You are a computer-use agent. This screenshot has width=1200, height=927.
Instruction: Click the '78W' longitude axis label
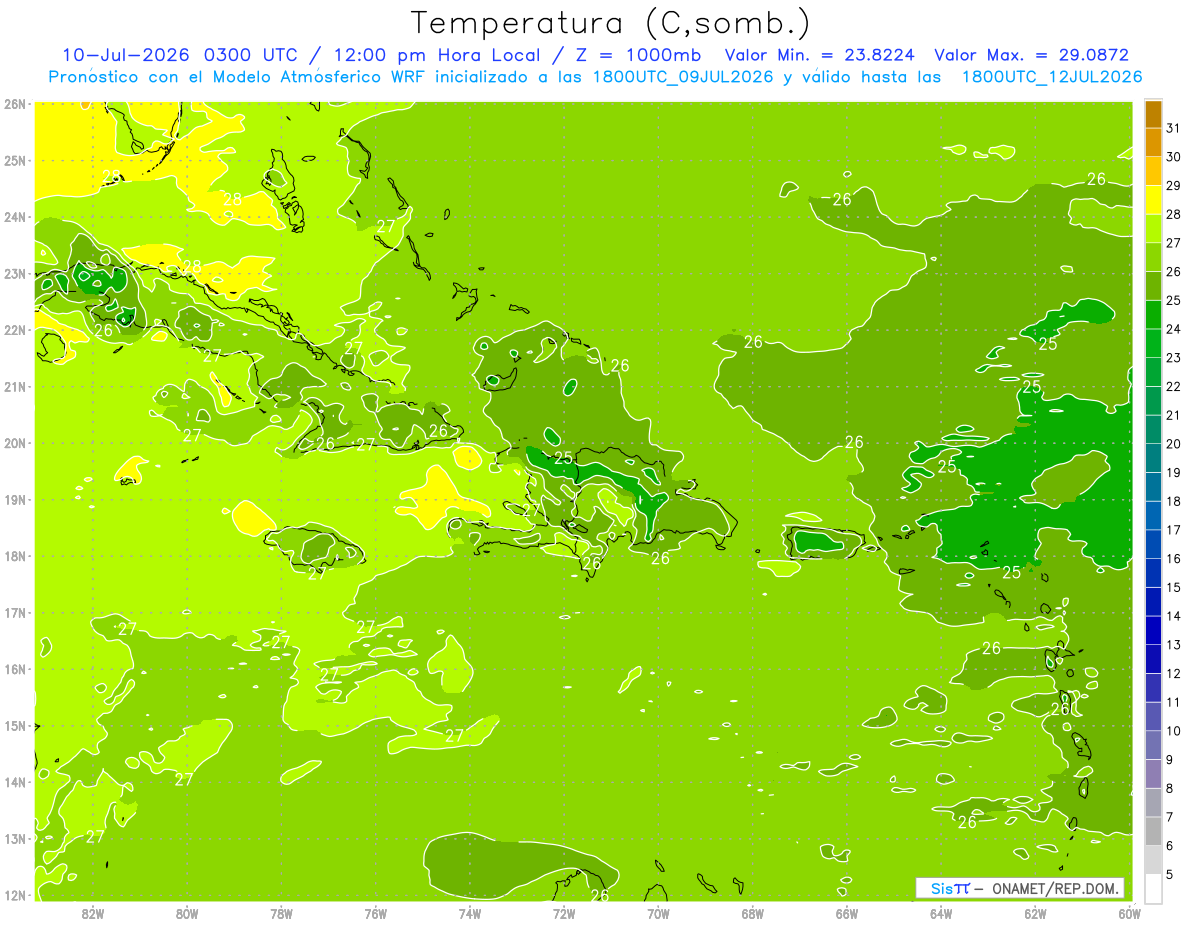(281, 913)
